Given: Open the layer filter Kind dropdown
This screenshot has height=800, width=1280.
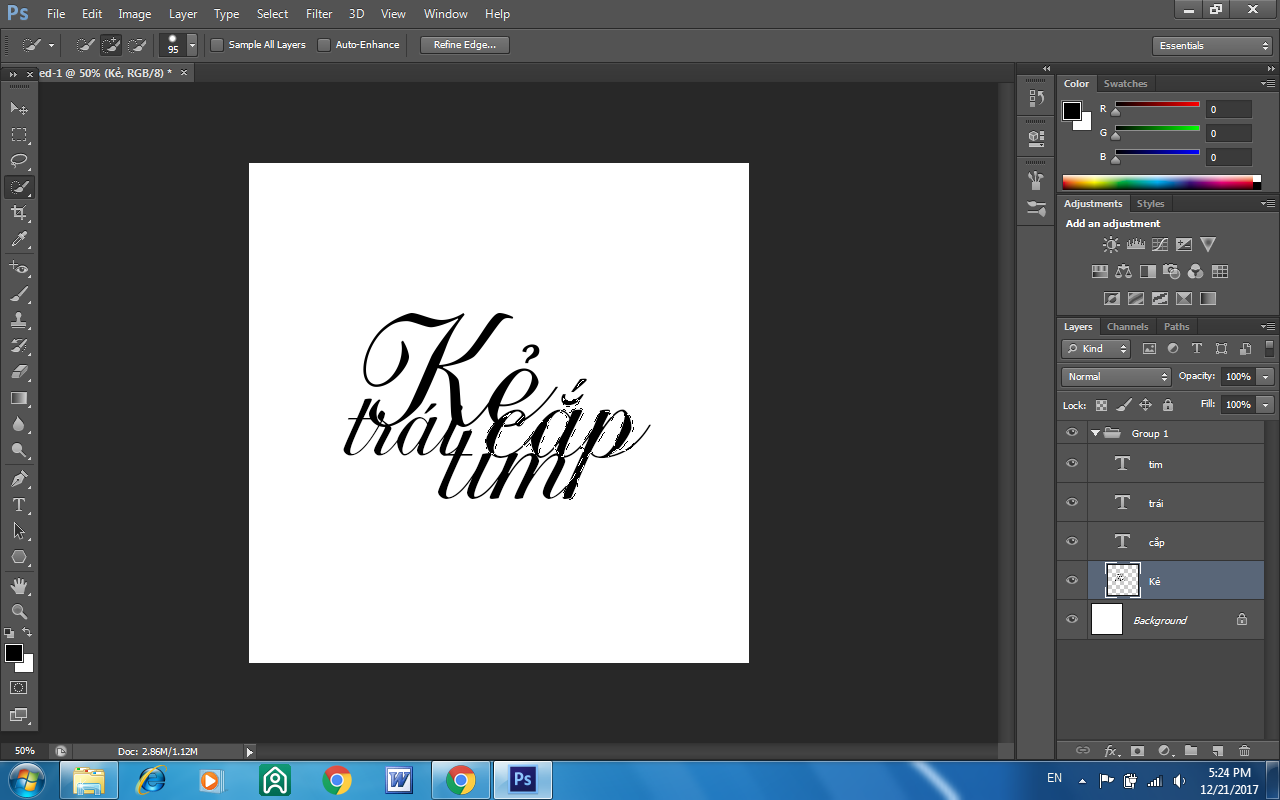Looking at the screenshot, I should pyautogui.click(x=1096, y=348).
